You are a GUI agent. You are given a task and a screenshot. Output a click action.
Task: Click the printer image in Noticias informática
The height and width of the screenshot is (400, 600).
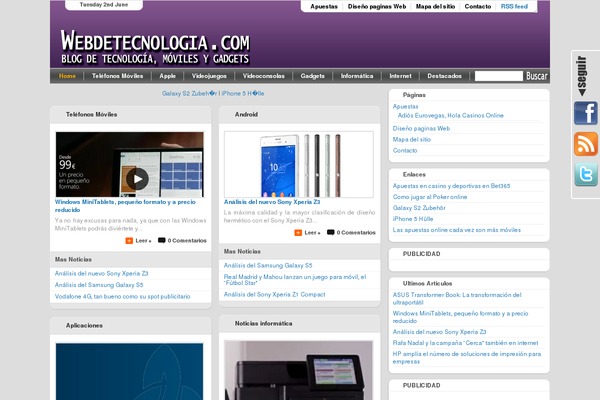(298, 370)
